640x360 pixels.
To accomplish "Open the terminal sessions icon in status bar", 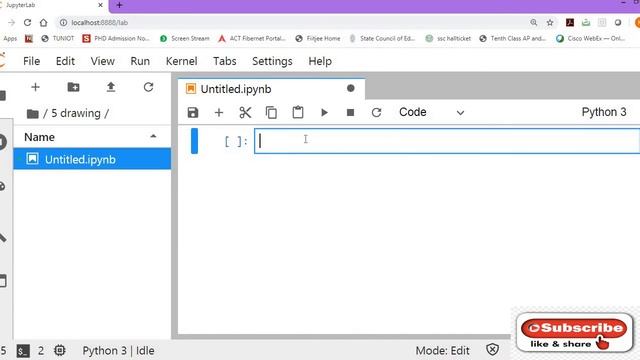I will coord(23,351).
